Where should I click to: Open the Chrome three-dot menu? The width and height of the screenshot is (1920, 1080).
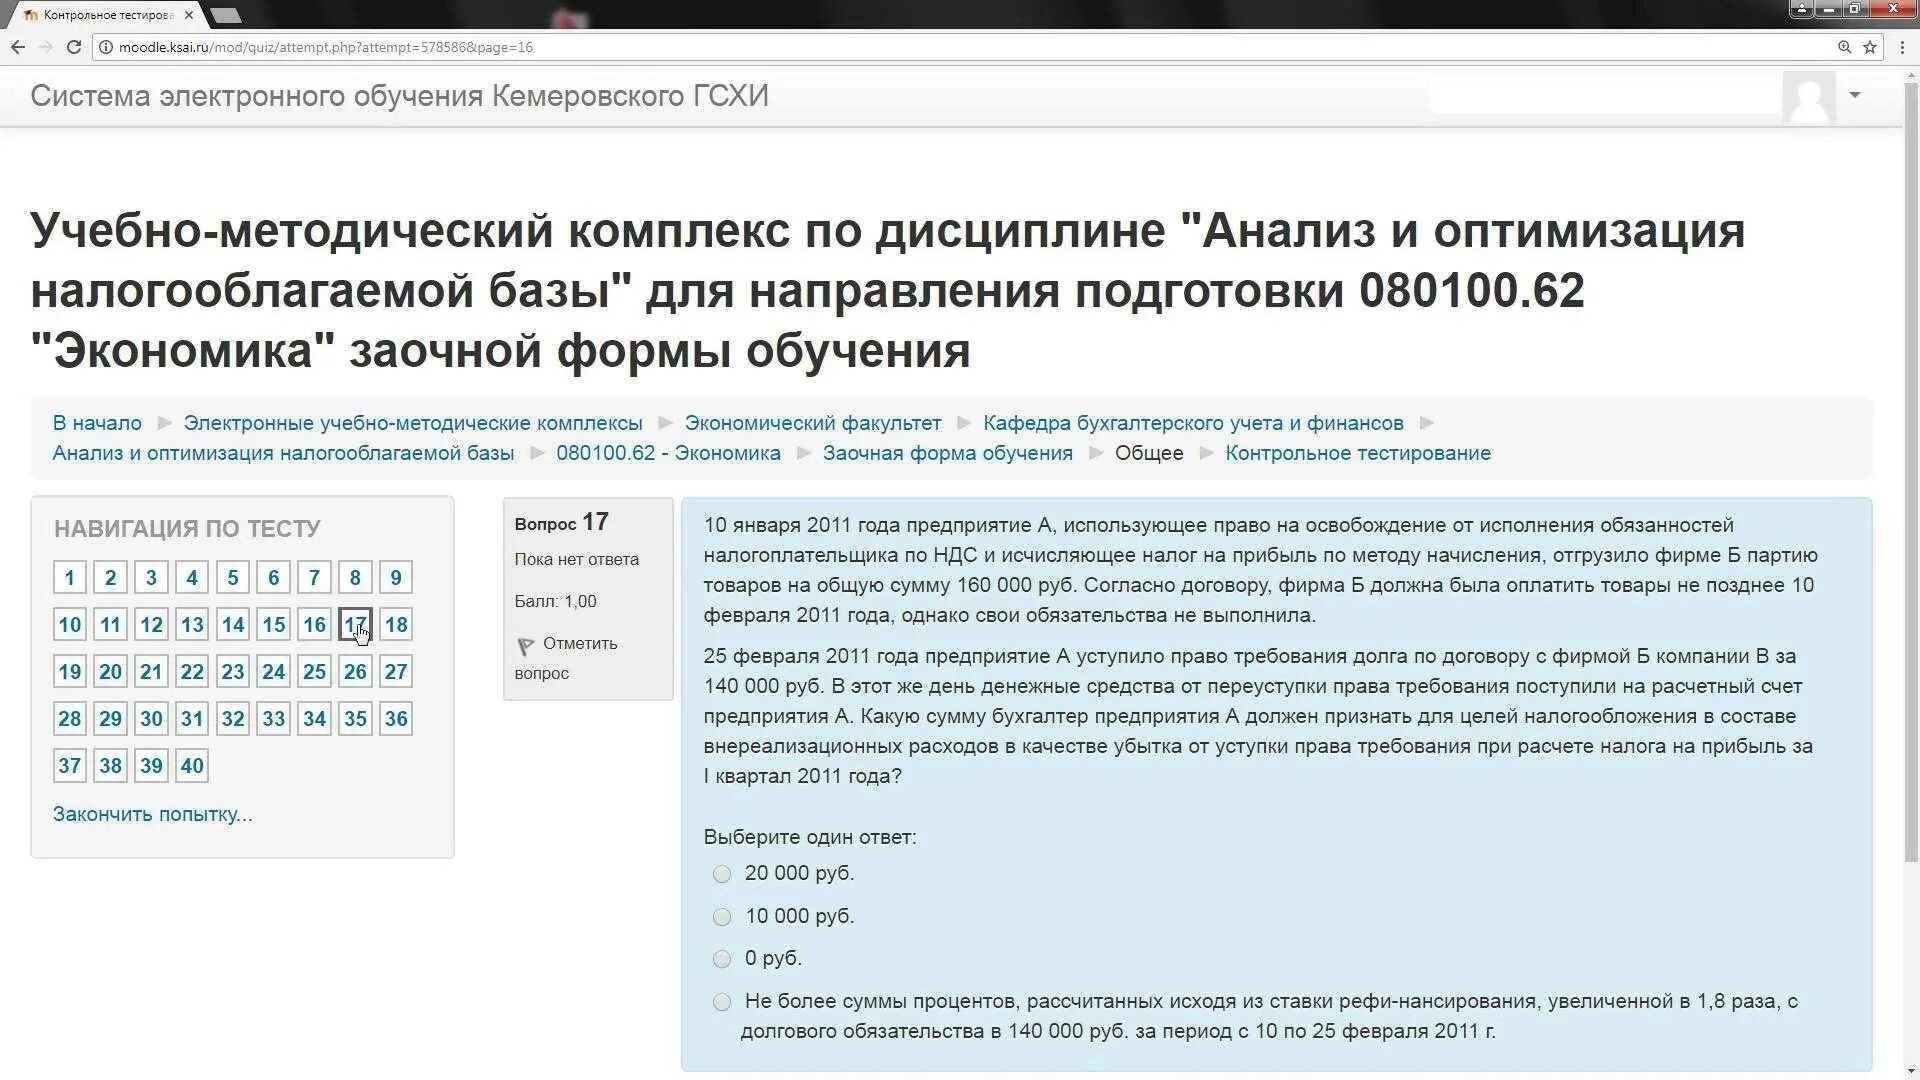pos(1902,47)
